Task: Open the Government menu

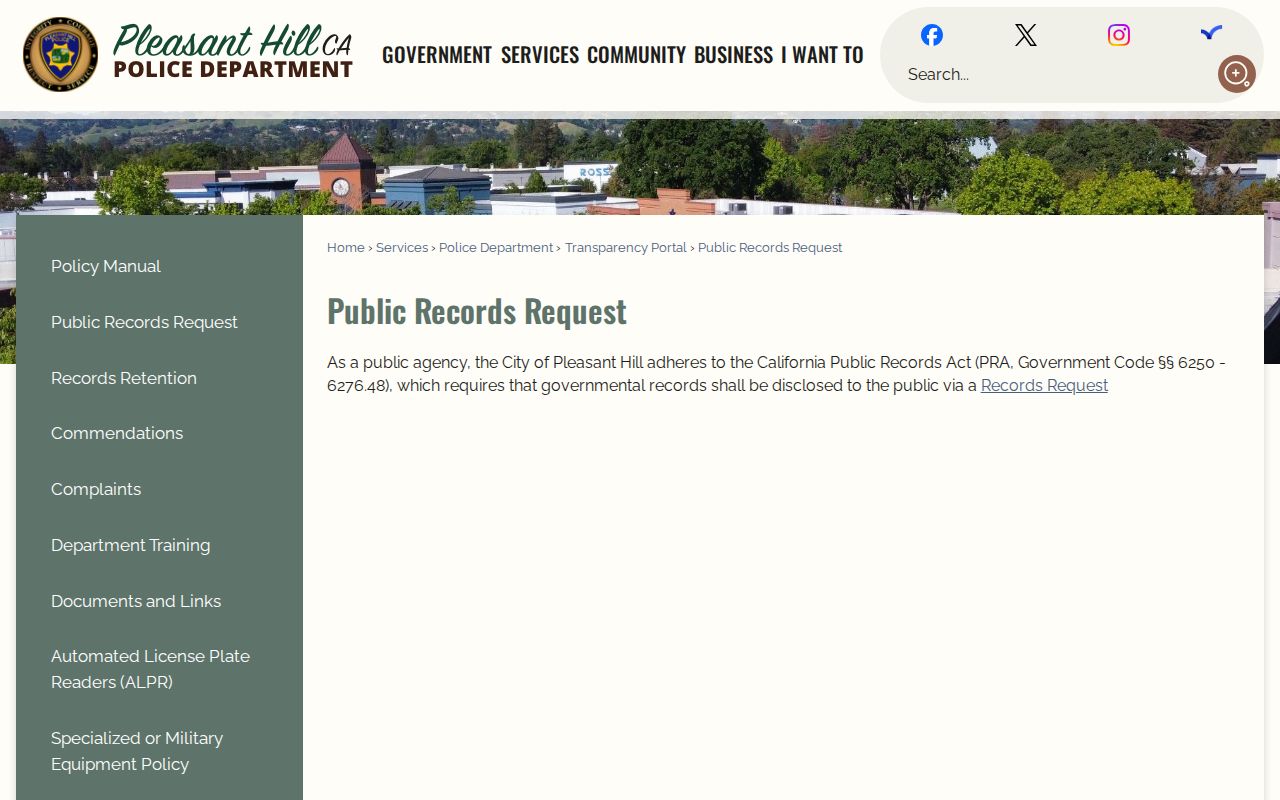Action: (437, 54)
